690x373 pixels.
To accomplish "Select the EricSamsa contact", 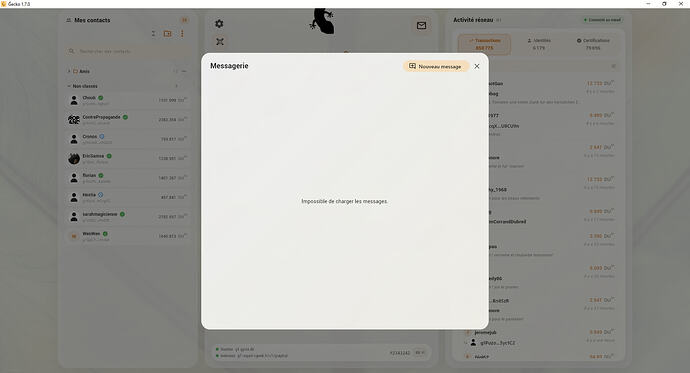I will tap(128, 158).
